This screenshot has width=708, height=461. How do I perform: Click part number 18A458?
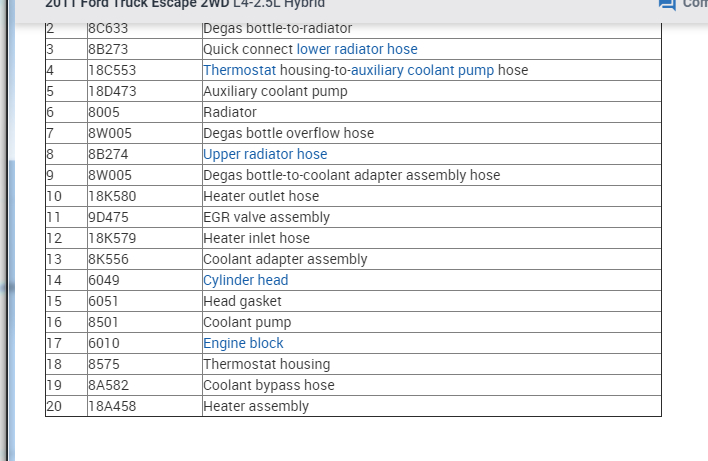[x=113, y=406]
